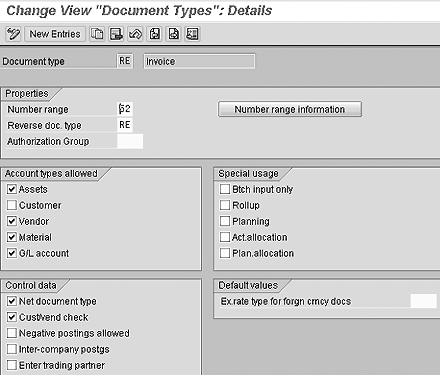Click Ex.rate type for forgn crncy docs label
Screen dimensions: 440x375
pos(286,302)
